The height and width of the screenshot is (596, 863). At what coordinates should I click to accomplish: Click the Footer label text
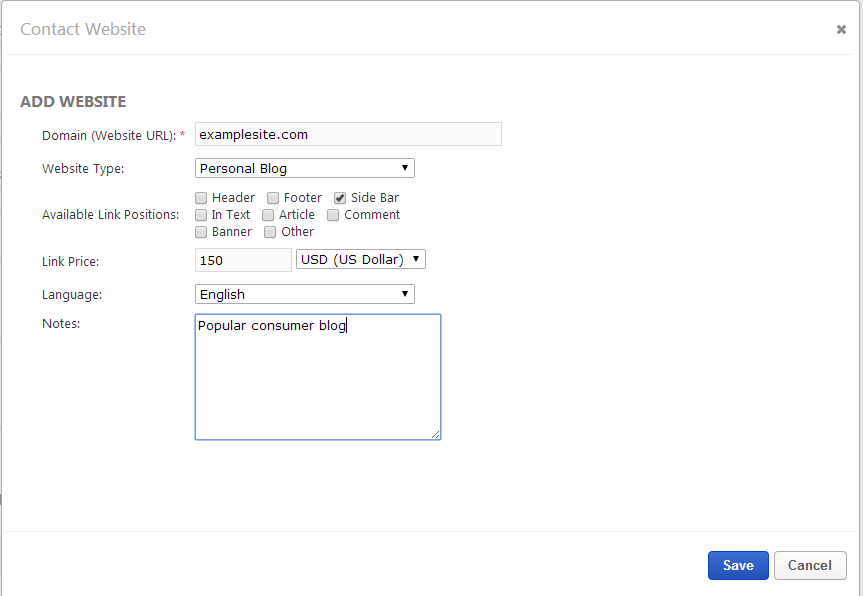pyautogui.click(x=303, y=198)
